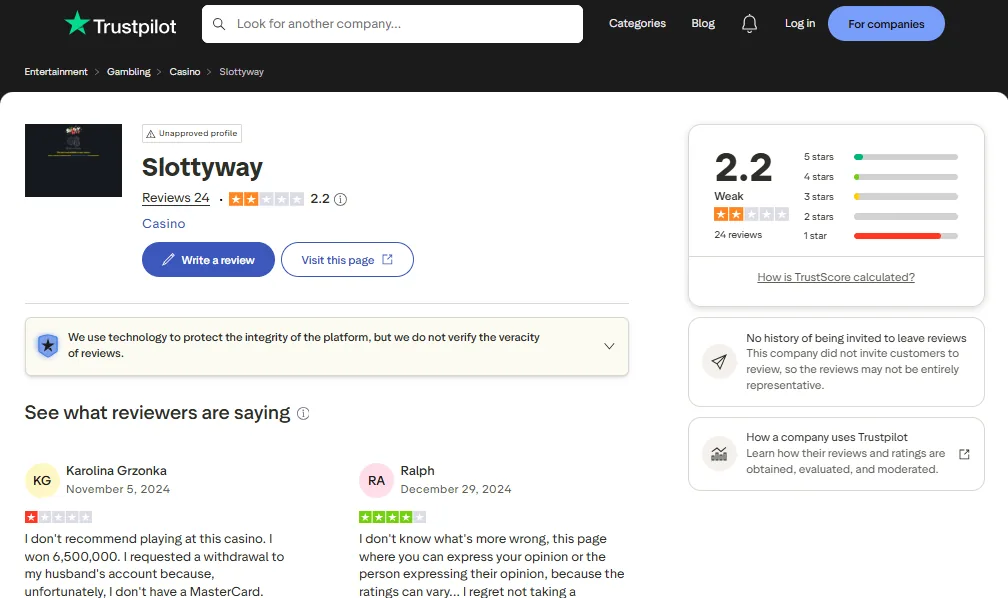Click the 1 star red rating bar
Screen dimensions: 1008x598
(x=906, y=236)
